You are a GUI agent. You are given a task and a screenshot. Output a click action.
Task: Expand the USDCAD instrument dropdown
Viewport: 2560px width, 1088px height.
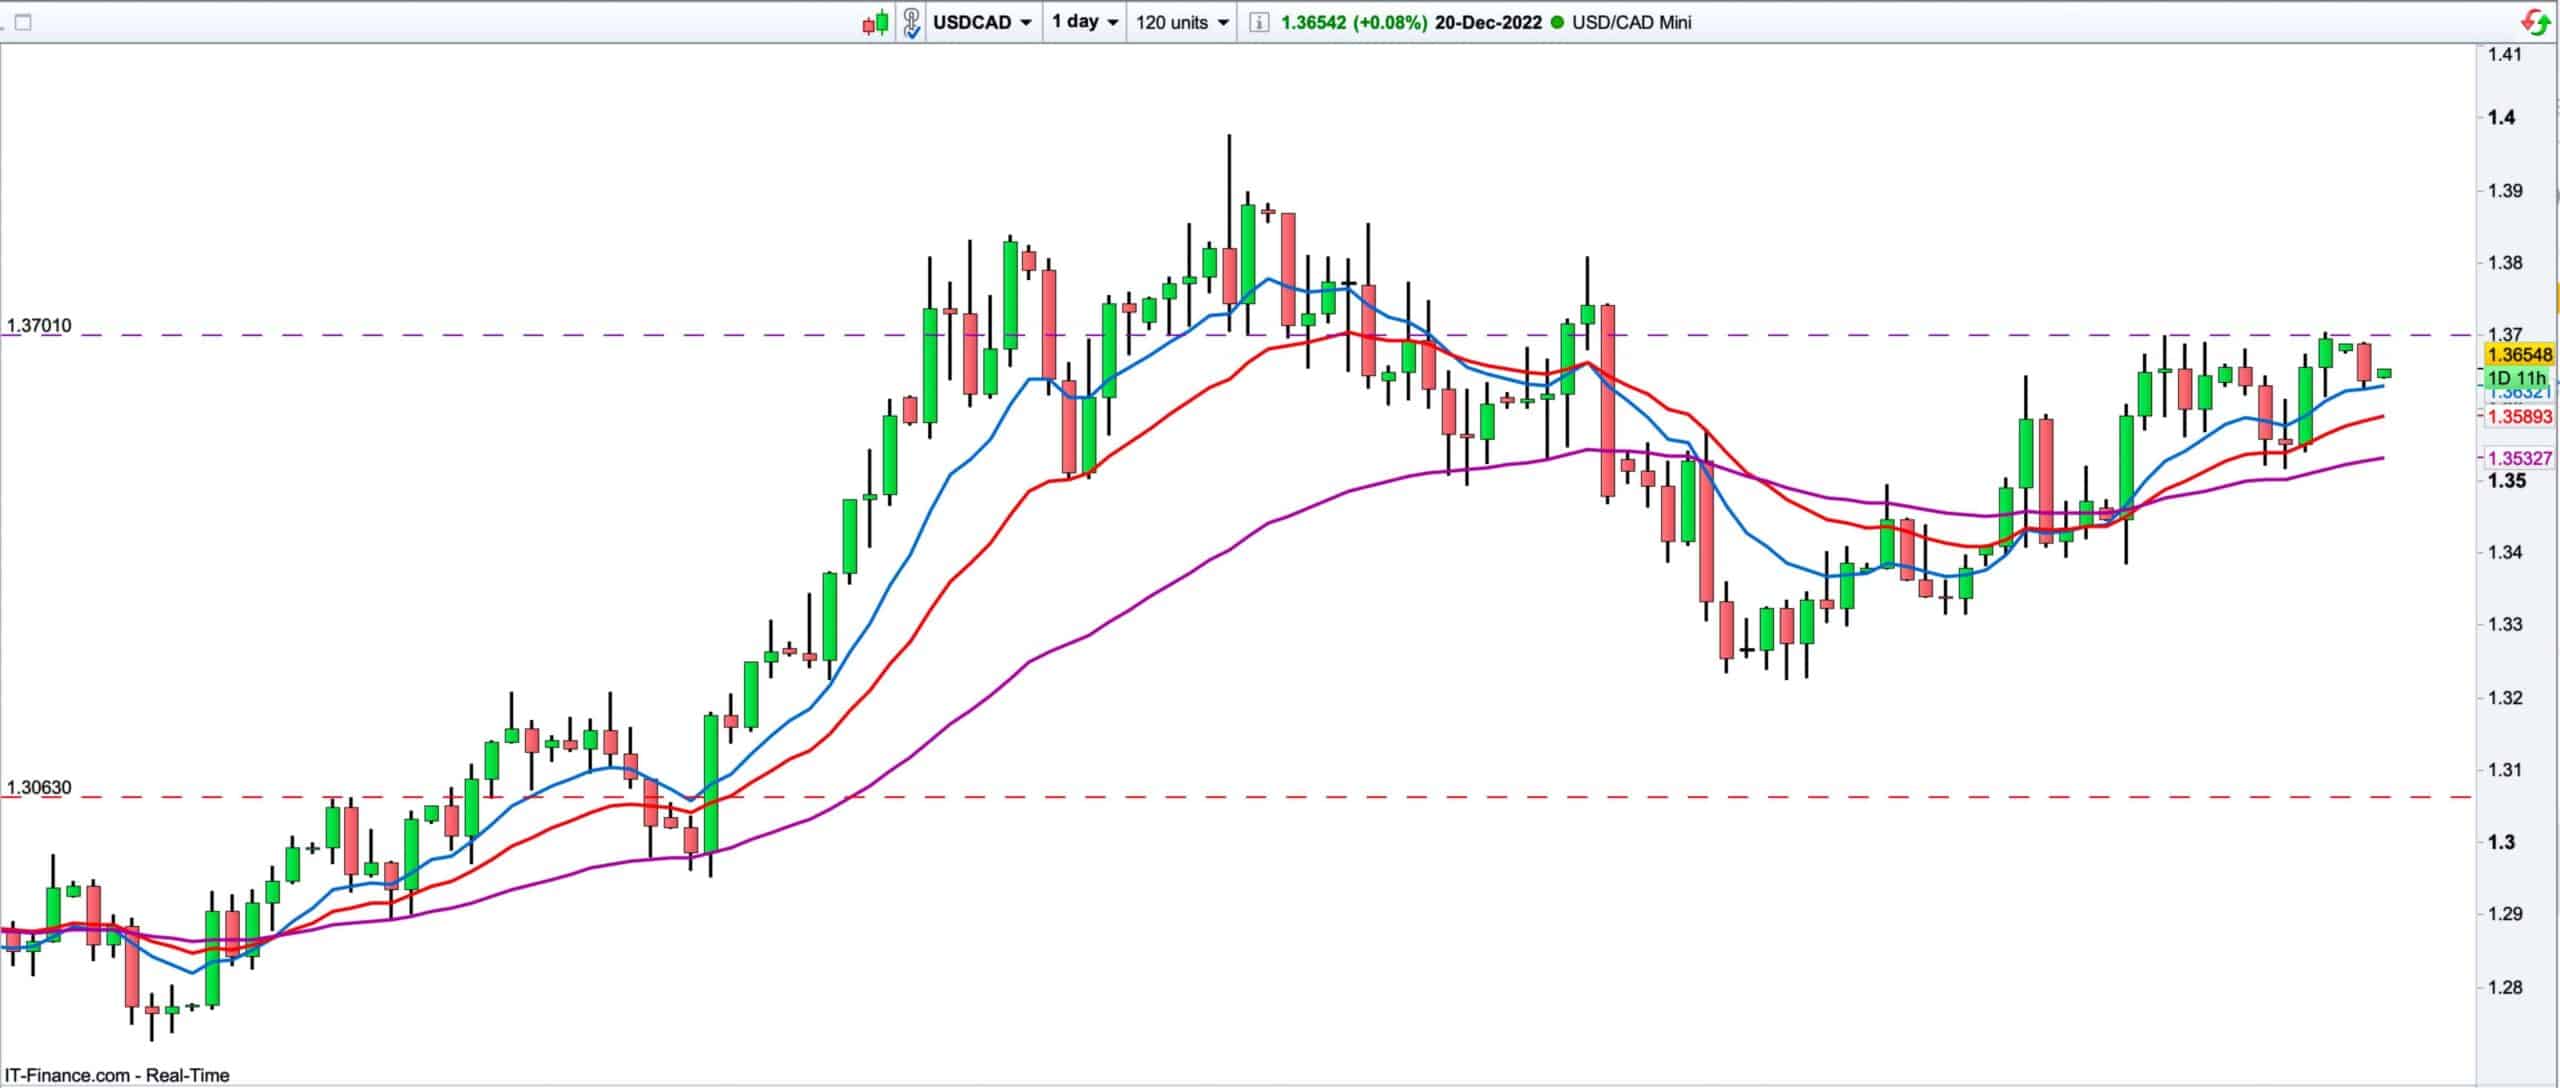[982, 22]
